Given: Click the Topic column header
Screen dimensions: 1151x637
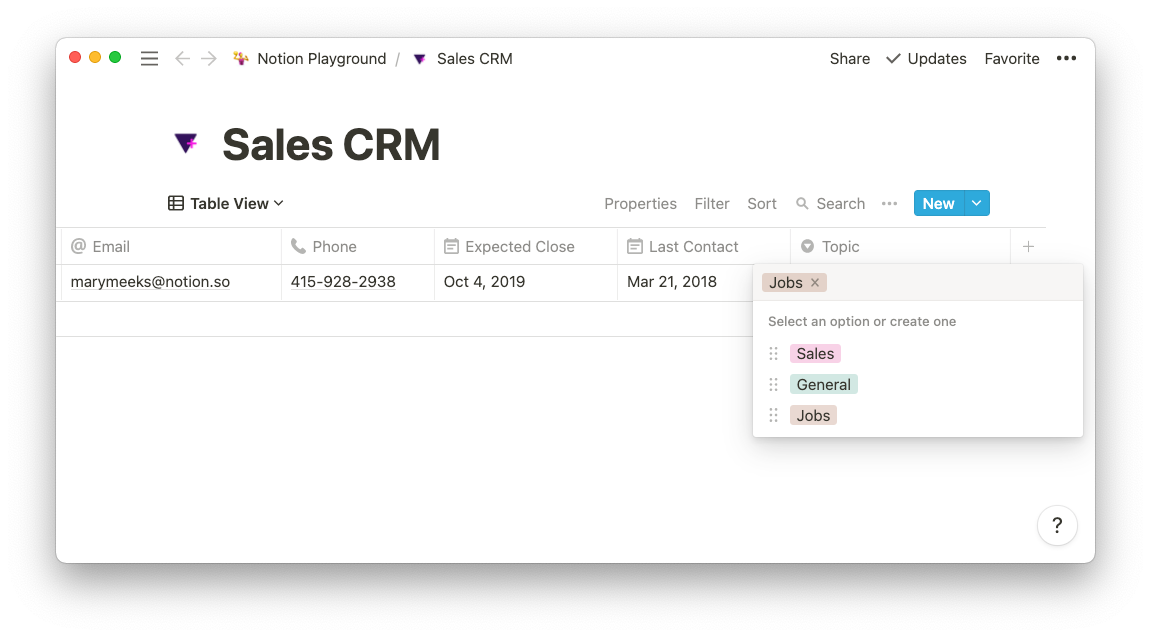Looking at the screenshot, I should [900, 247].
